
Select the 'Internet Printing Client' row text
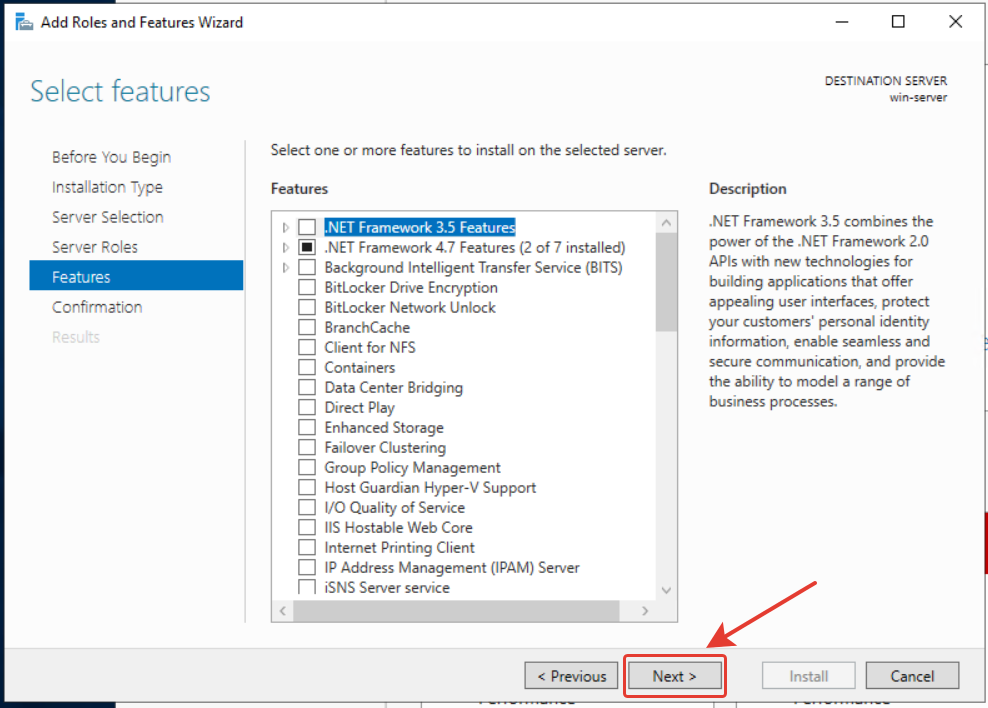[x=399, y=548]
